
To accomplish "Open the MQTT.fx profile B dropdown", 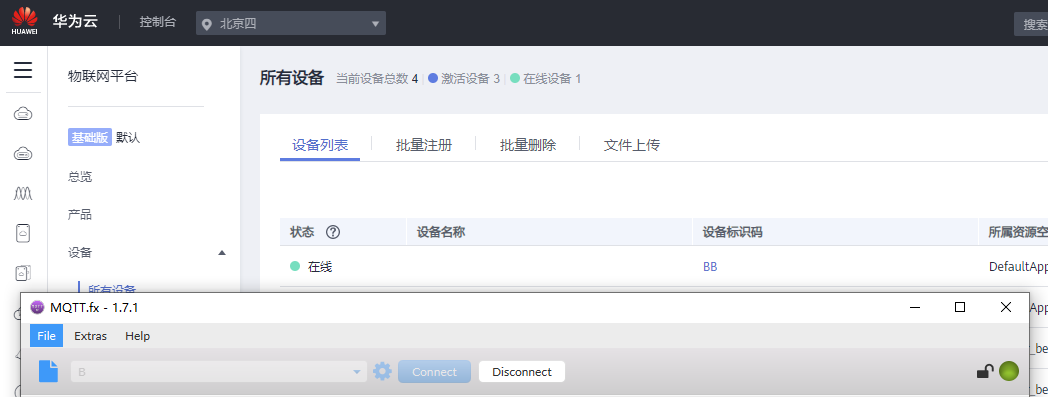I will pyautogui.click(x=219, y=372).
